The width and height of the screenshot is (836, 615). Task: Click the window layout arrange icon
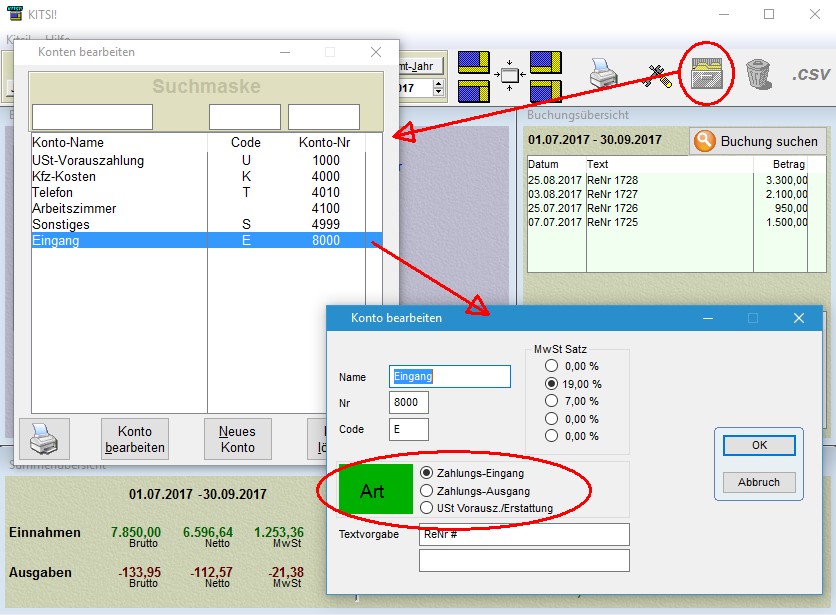(510, 75)
